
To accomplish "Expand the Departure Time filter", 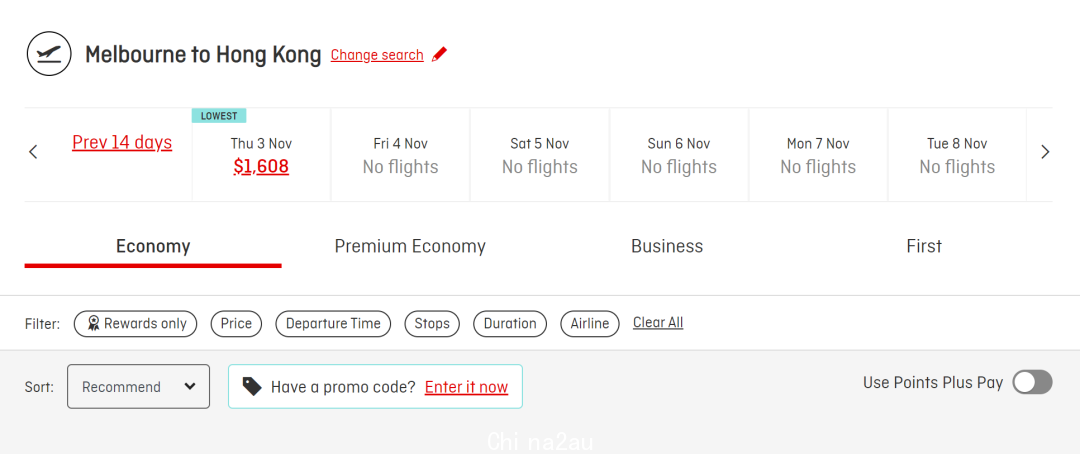I will [x=333, y=324].
